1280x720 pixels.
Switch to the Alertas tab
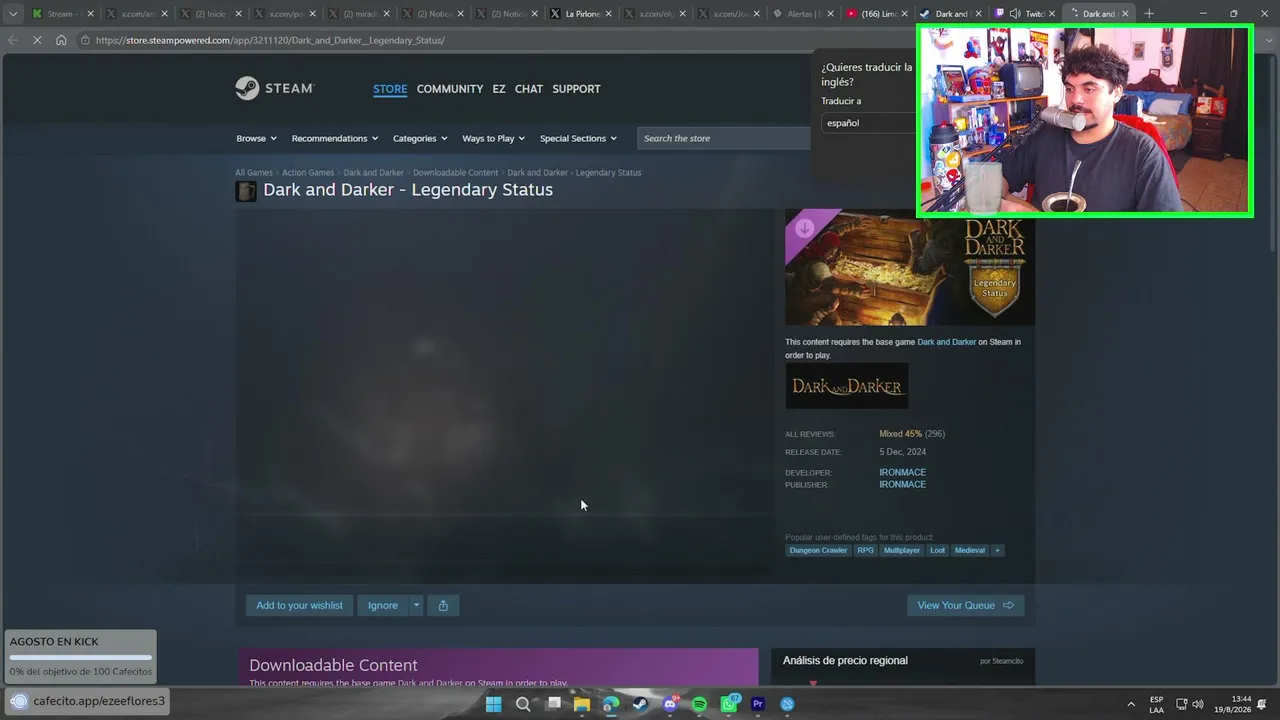point(803,14)
